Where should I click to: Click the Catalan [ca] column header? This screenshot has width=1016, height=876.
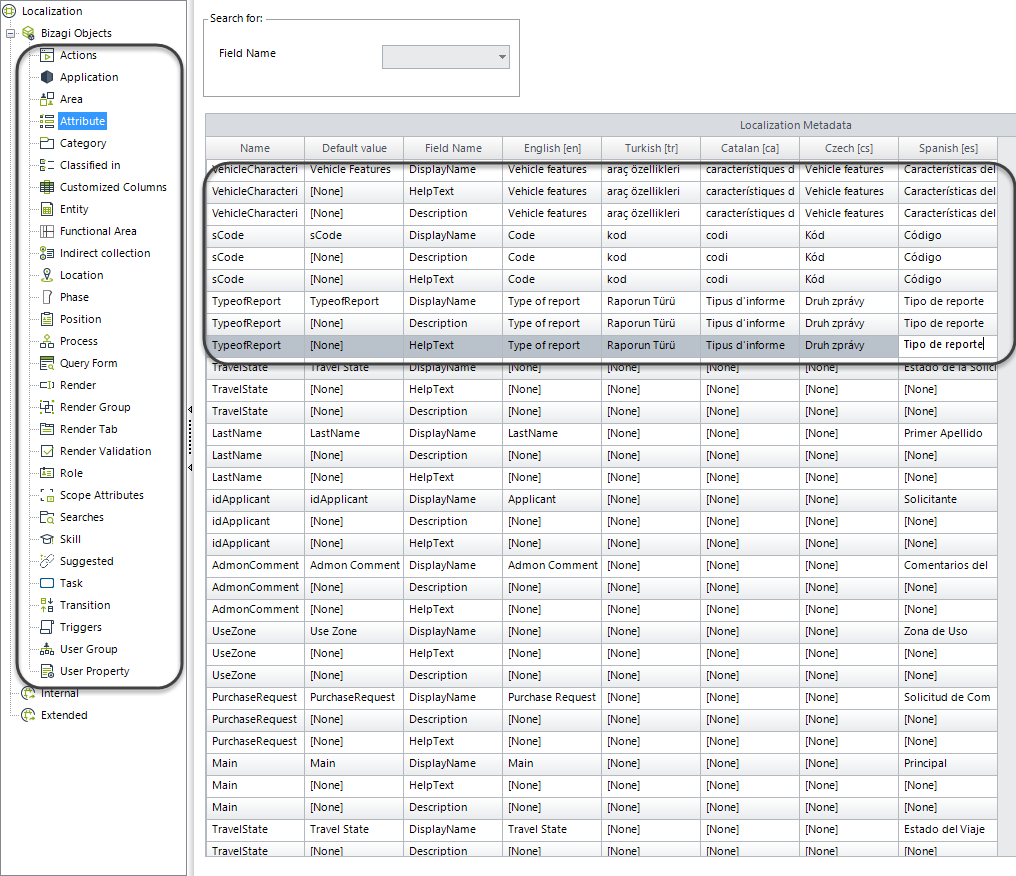click(x=750, y=148)
